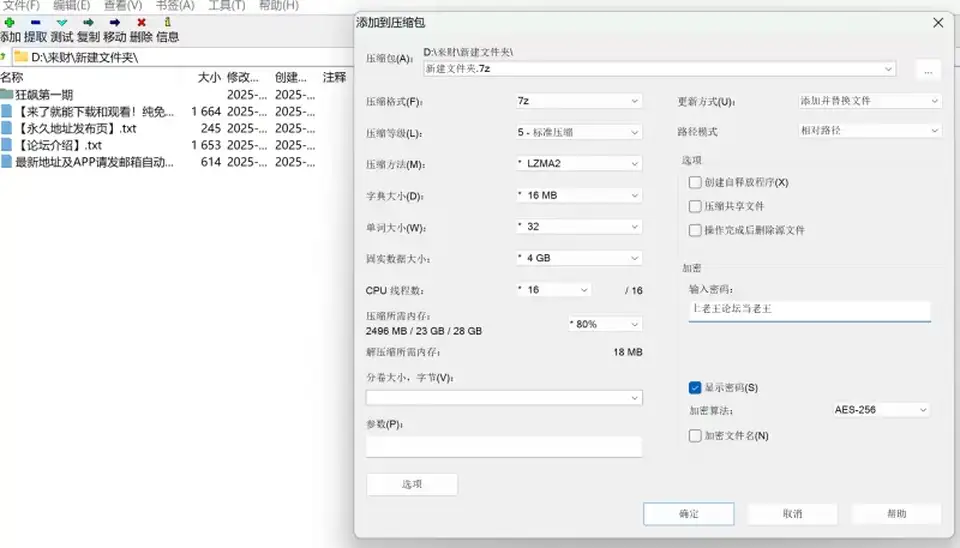Click the 选项 button

pos(412,484)
